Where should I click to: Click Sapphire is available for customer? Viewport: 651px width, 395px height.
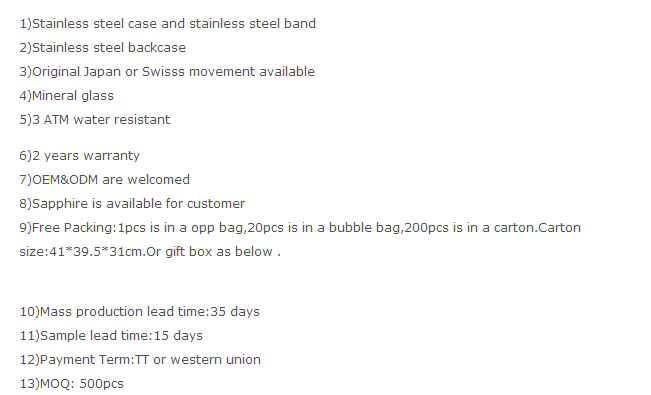(x=132, y=204)
